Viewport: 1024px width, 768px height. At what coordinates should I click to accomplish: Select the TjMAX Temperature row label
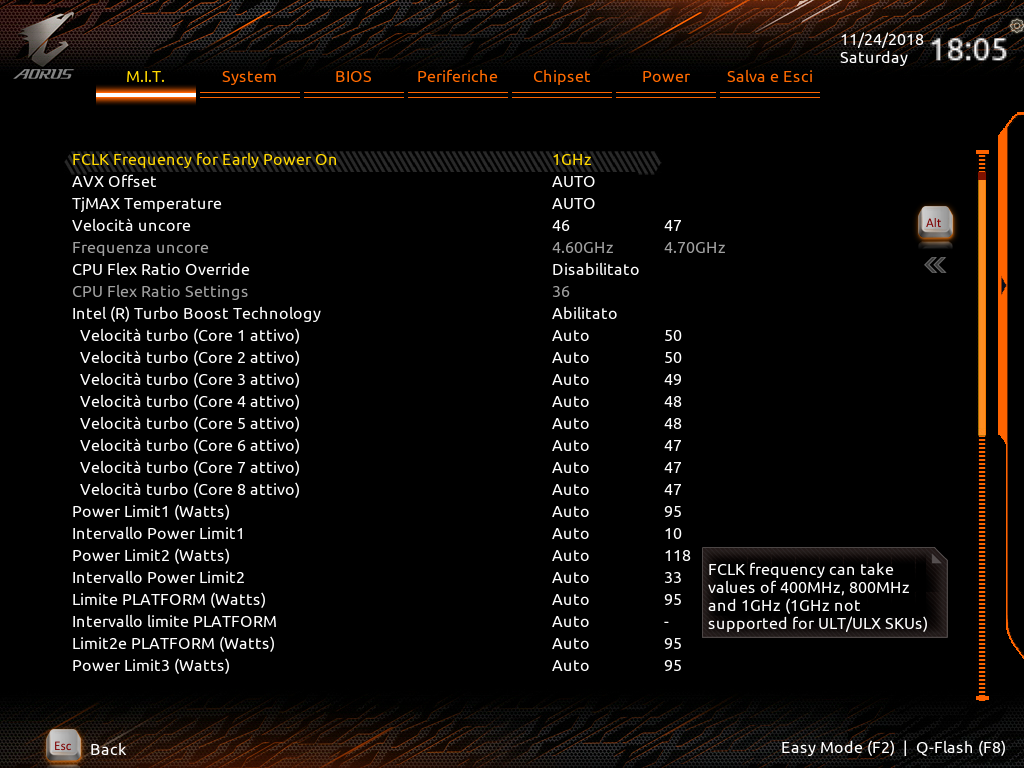pyautogui.click(x=147, y=204)
